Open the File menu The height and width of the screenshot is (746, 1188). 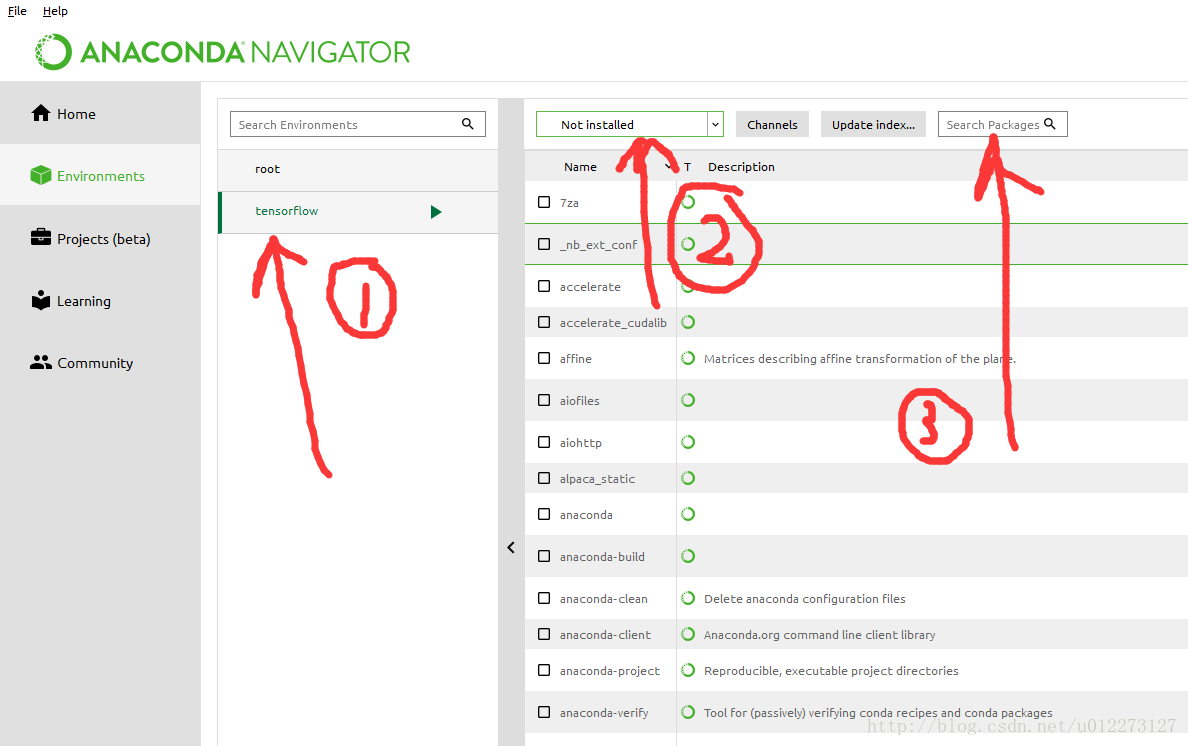coord(17,11)
